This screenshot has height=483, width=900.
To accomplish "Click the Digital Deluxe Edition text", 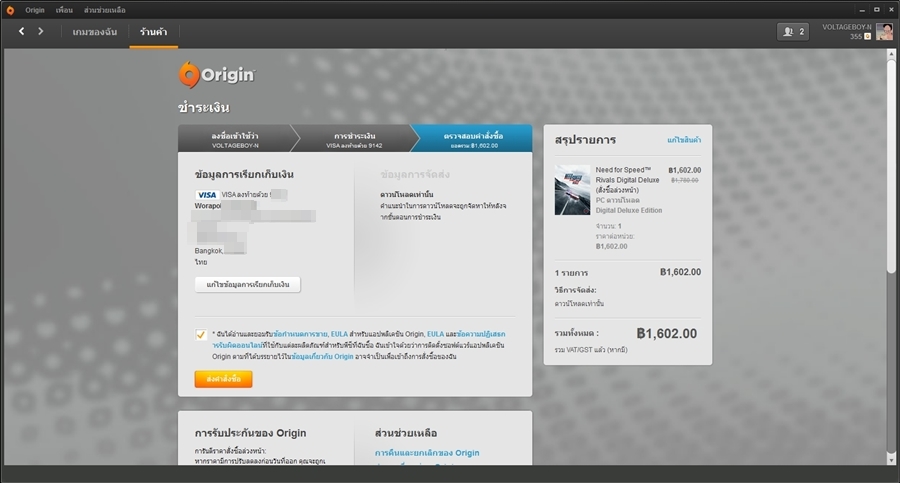I will coord(629,210).
